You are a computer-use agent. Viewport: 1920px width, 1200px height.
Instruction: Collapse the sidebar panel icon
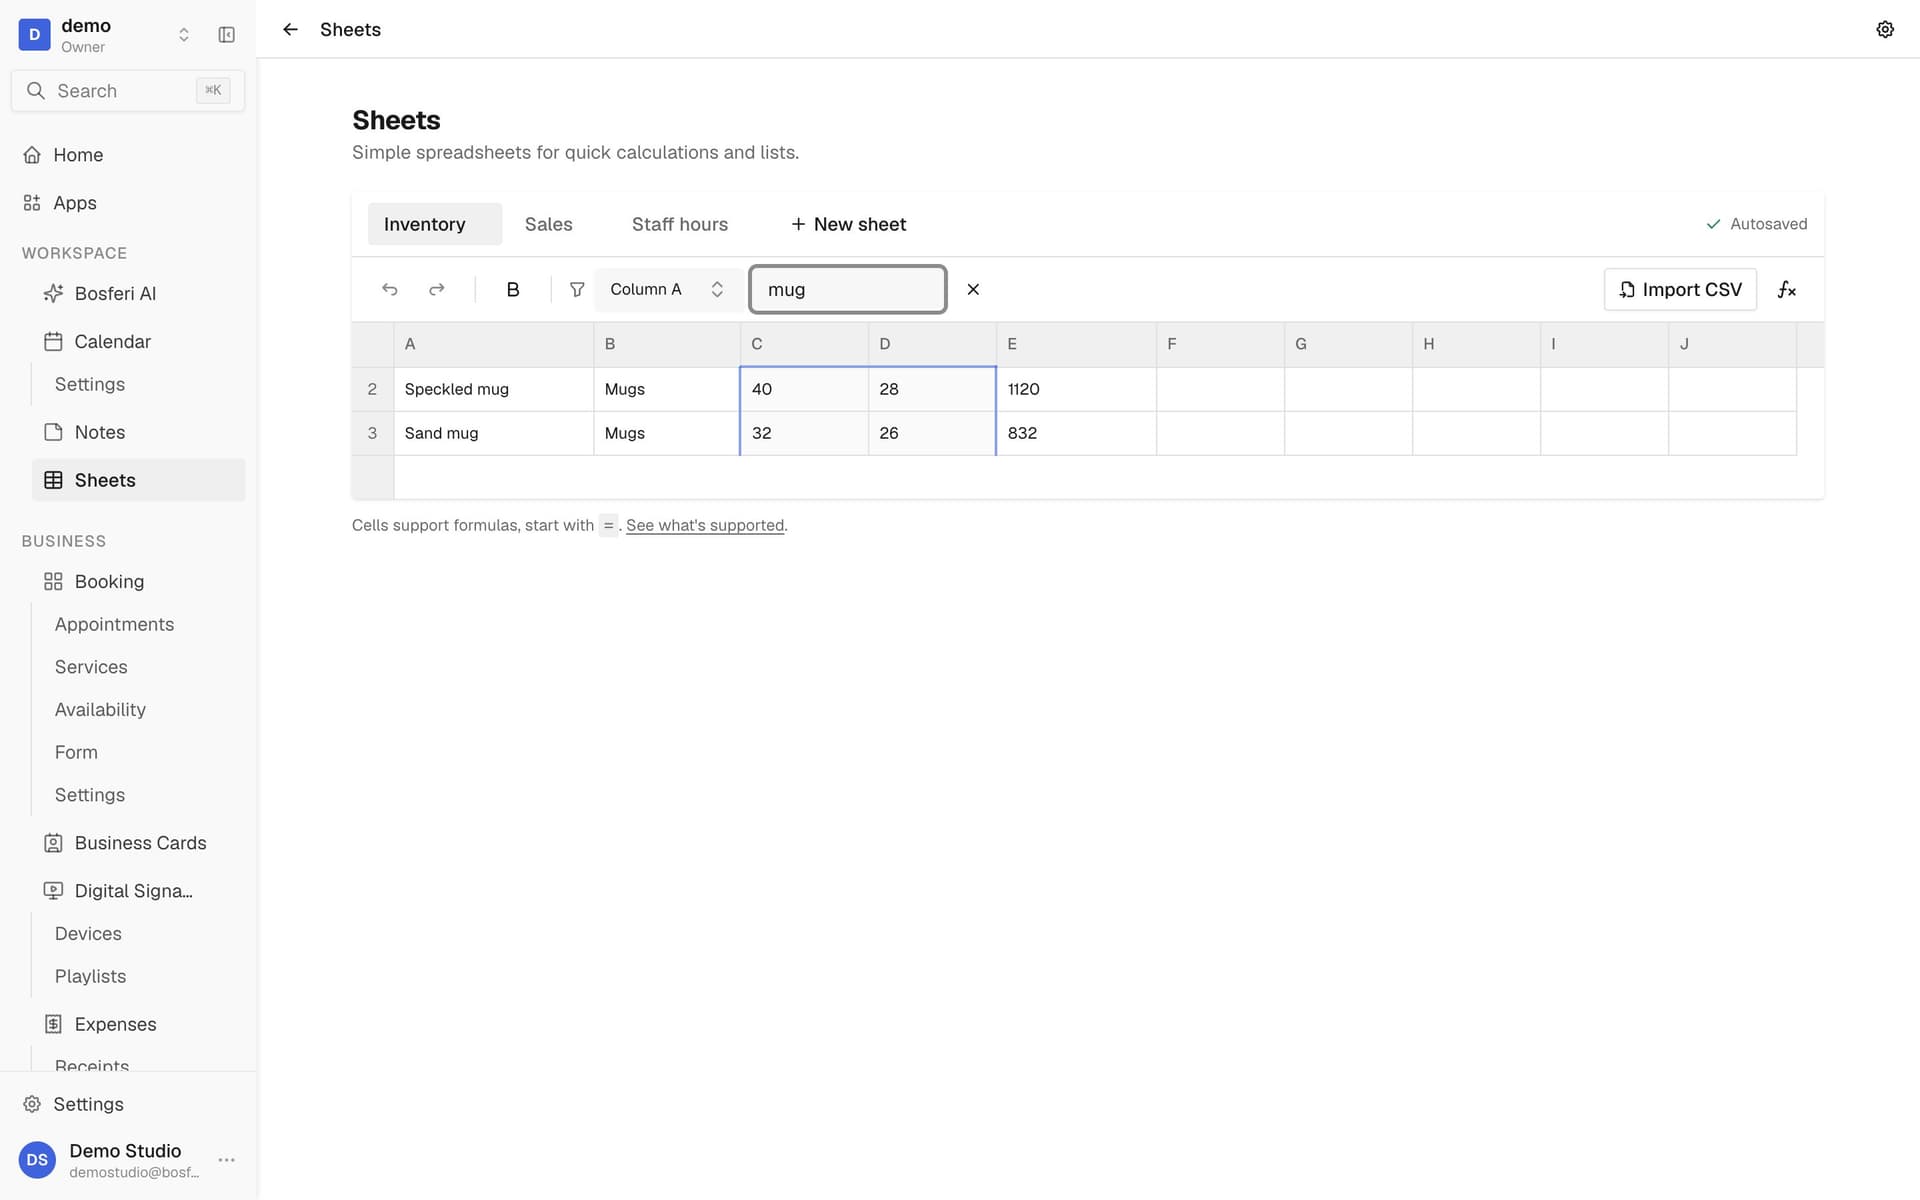pyautogui.click(x=227, y=35)
